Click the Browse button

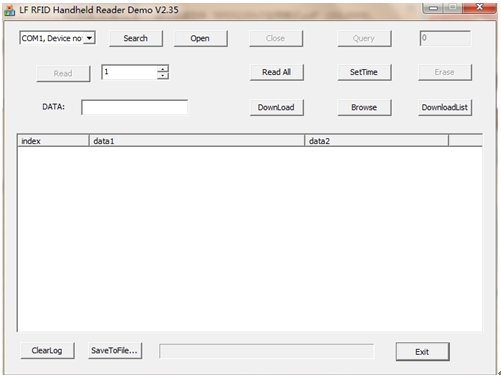tap(364, 107)
